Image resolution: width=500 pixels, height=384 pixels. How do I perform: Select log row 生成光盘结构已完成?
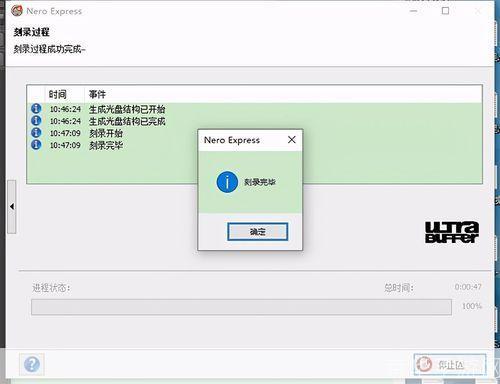254,121
